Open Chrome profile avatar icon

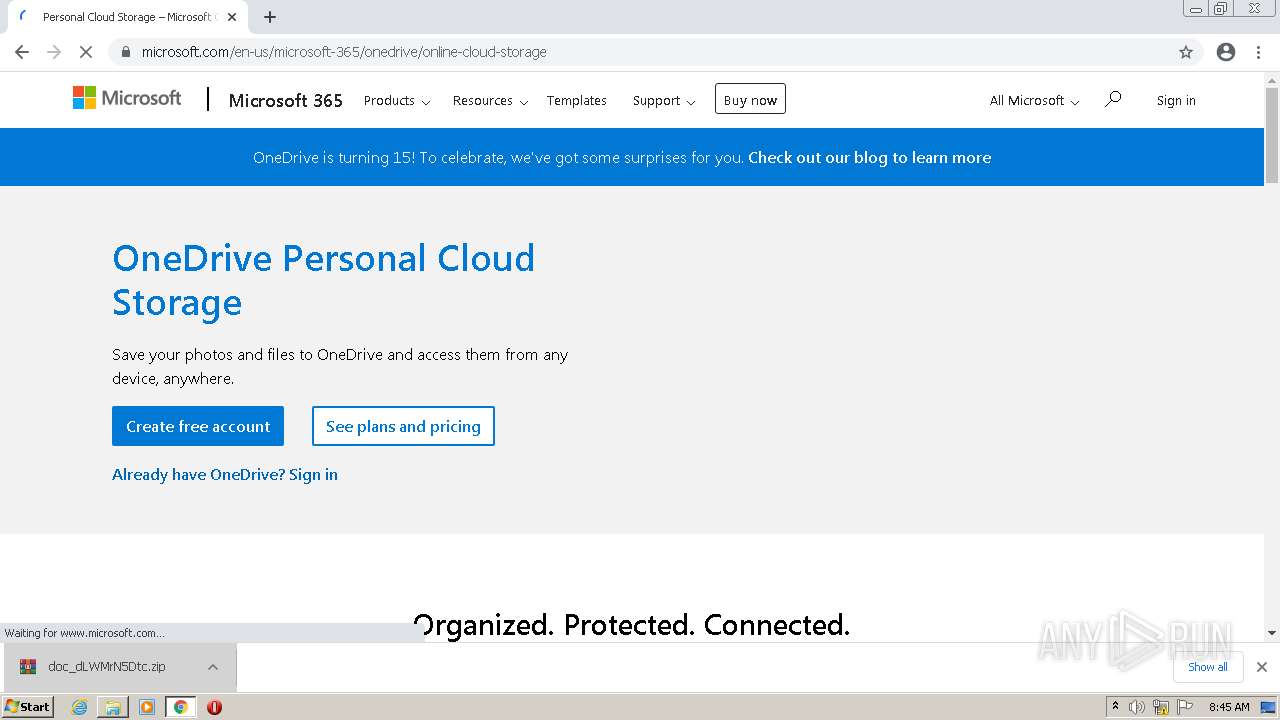coord(1226,52)
